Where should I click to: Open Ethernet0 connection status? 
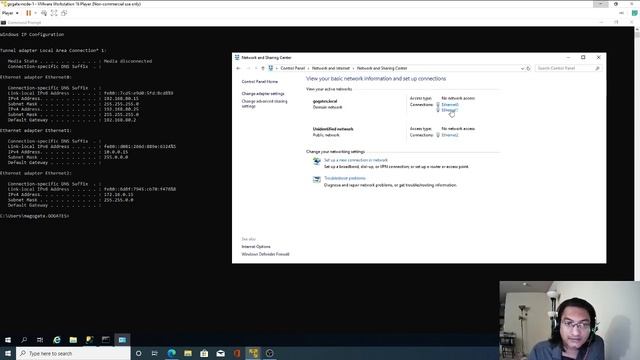click(450, 104)
